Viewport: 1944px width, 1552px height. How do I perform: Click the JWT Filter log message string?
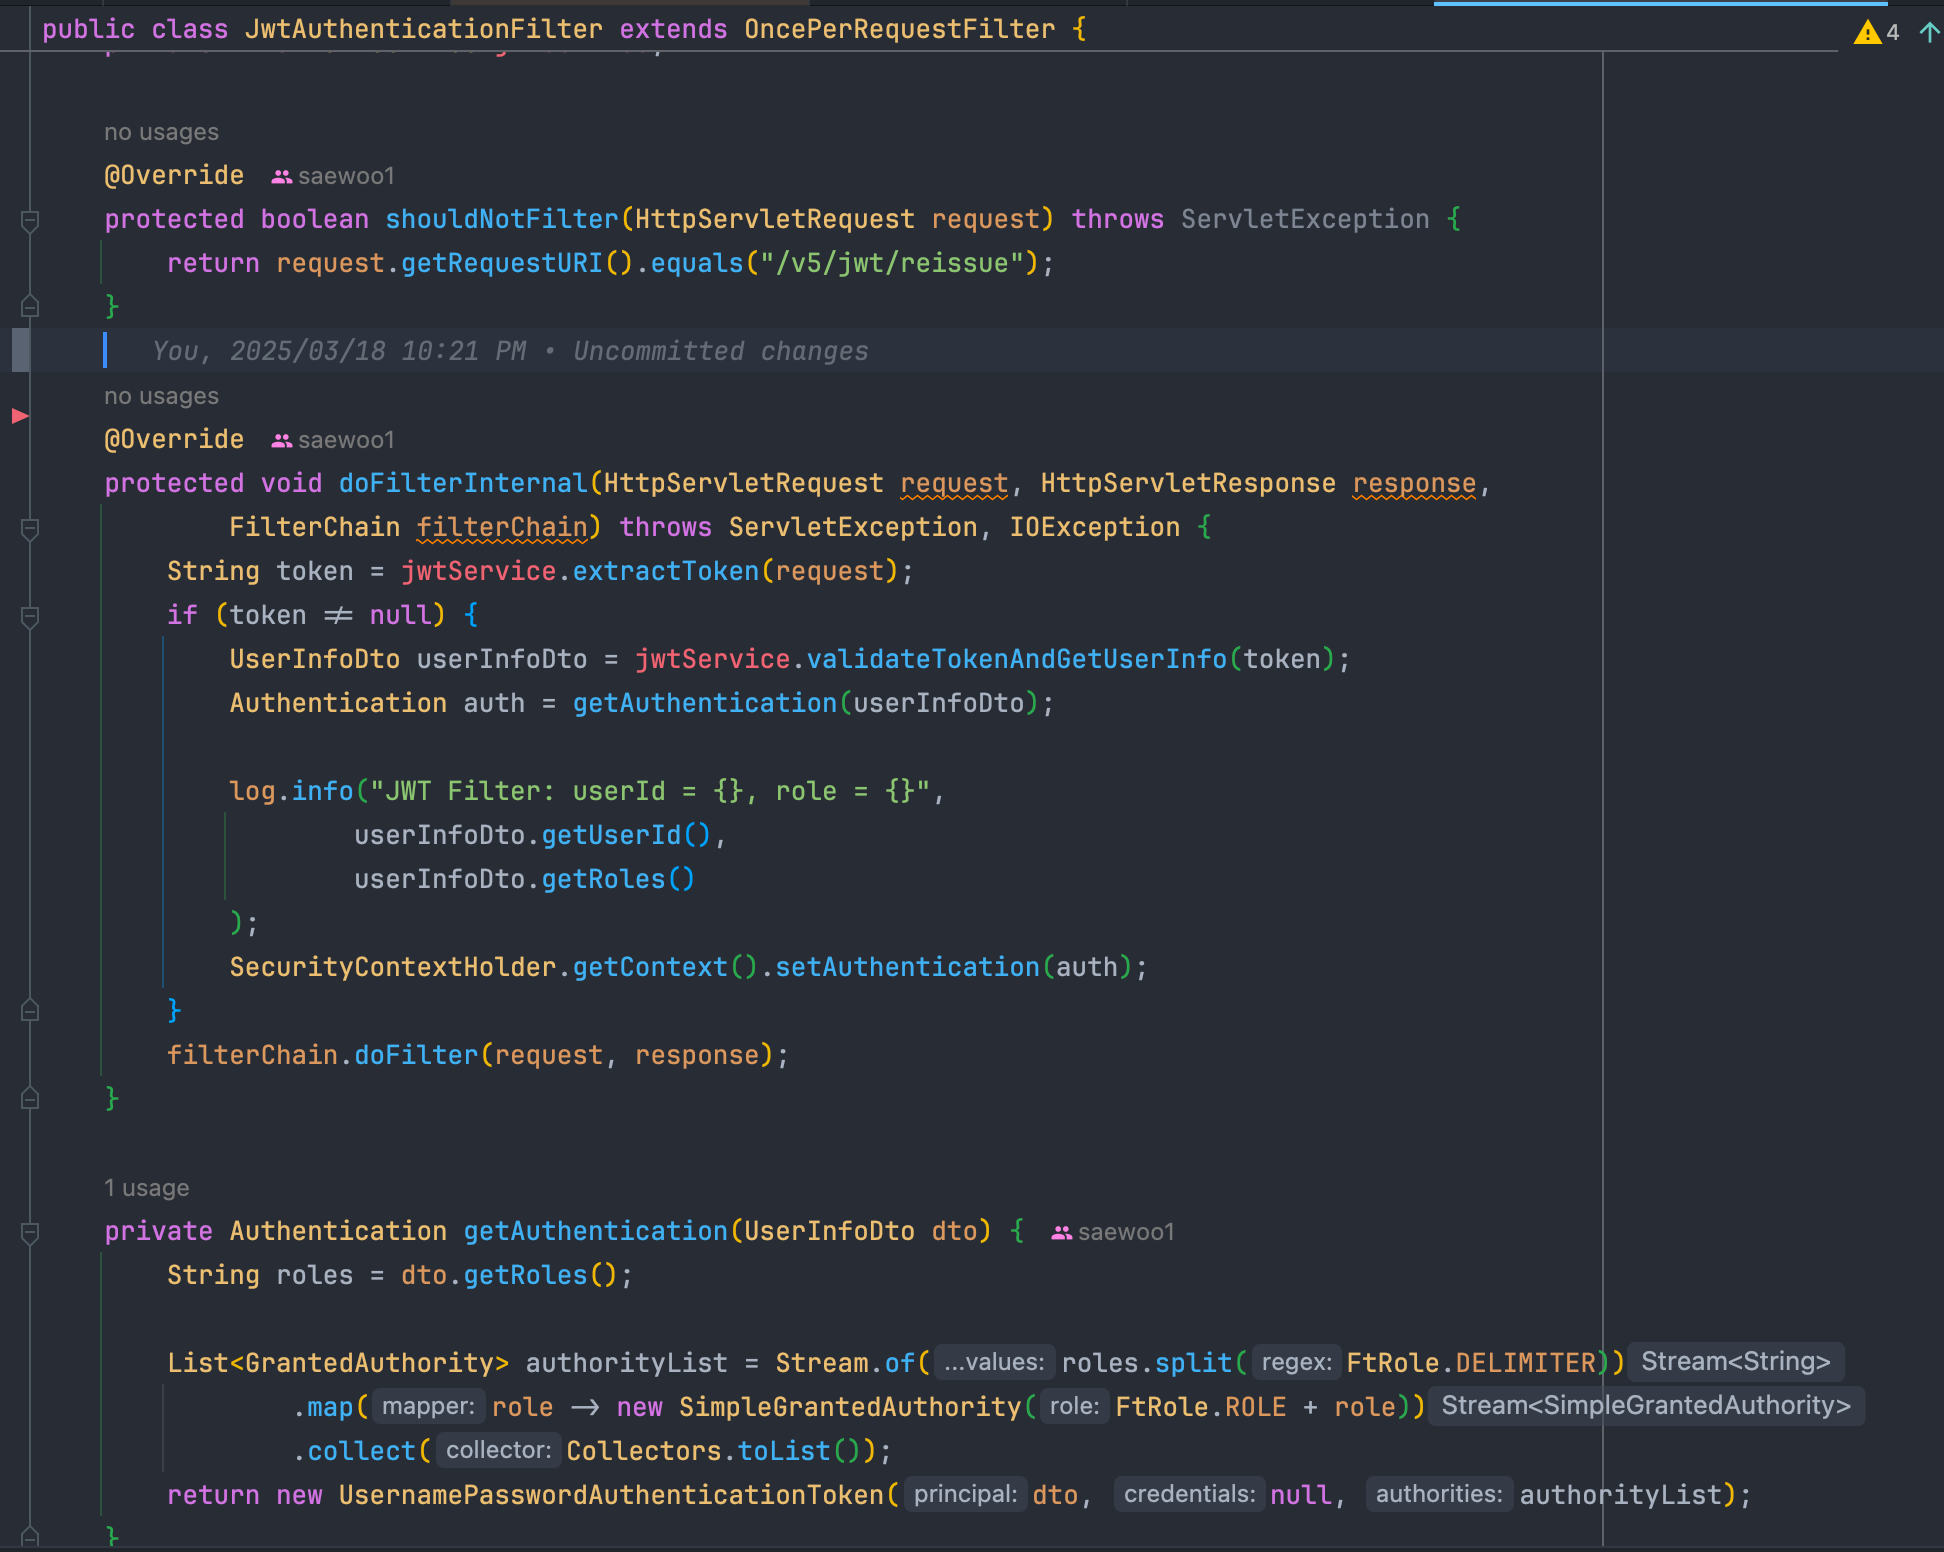click(650, 791)
